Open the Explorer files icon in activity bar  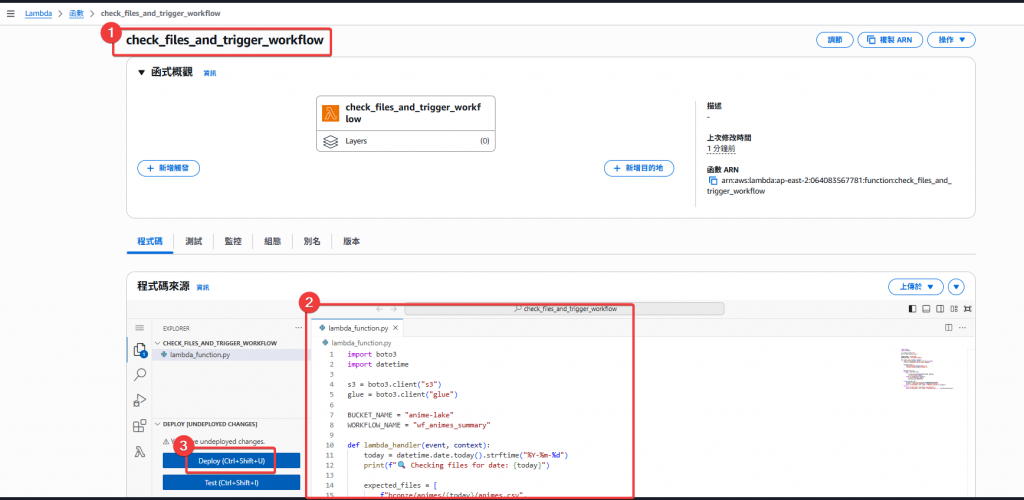pos(140,351)
